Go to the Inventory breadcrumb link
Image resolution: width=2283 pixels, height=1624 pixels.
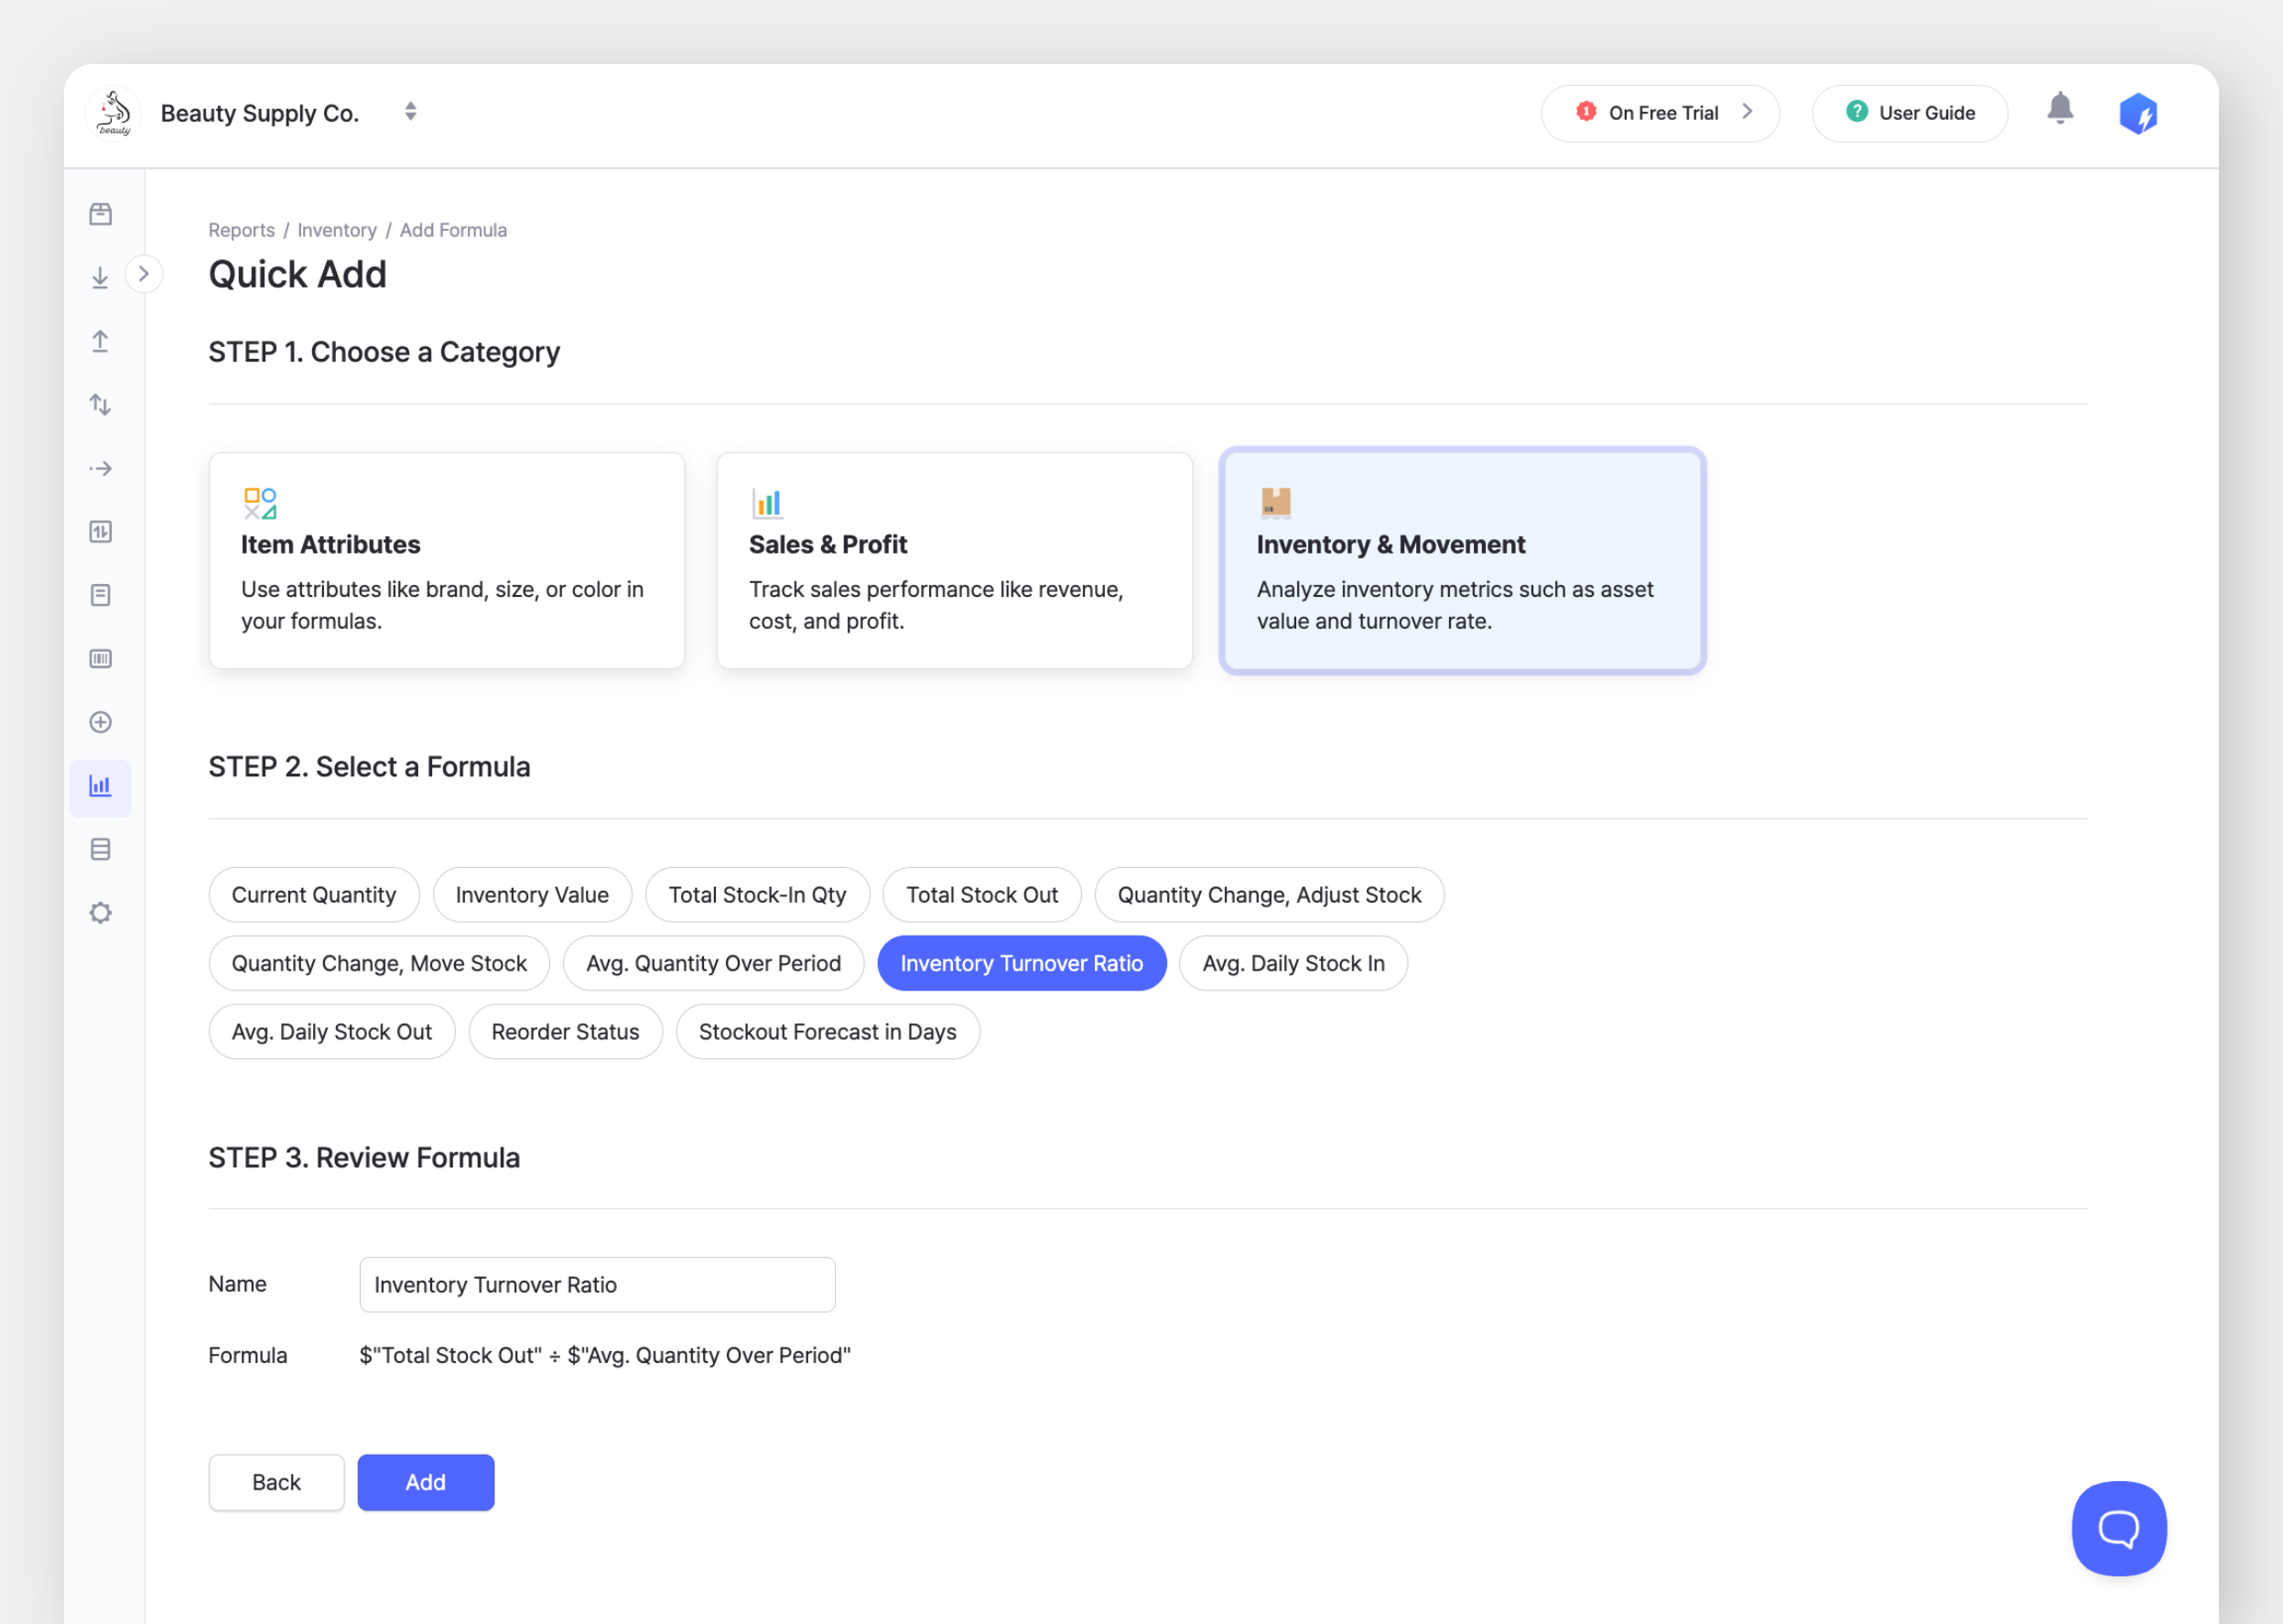point(336,230)
